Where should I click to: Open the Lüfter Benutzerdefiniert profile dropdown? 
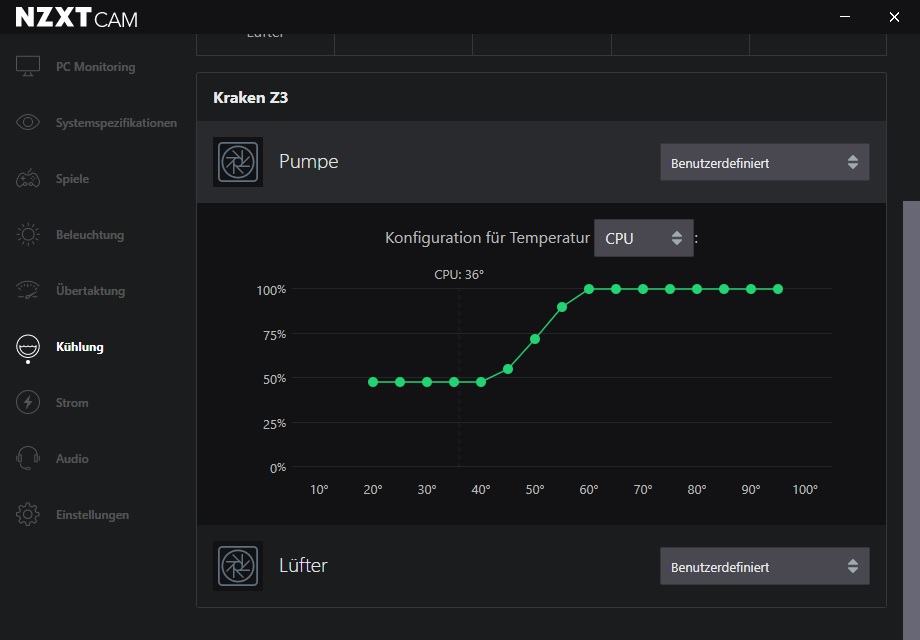(765, 566)
